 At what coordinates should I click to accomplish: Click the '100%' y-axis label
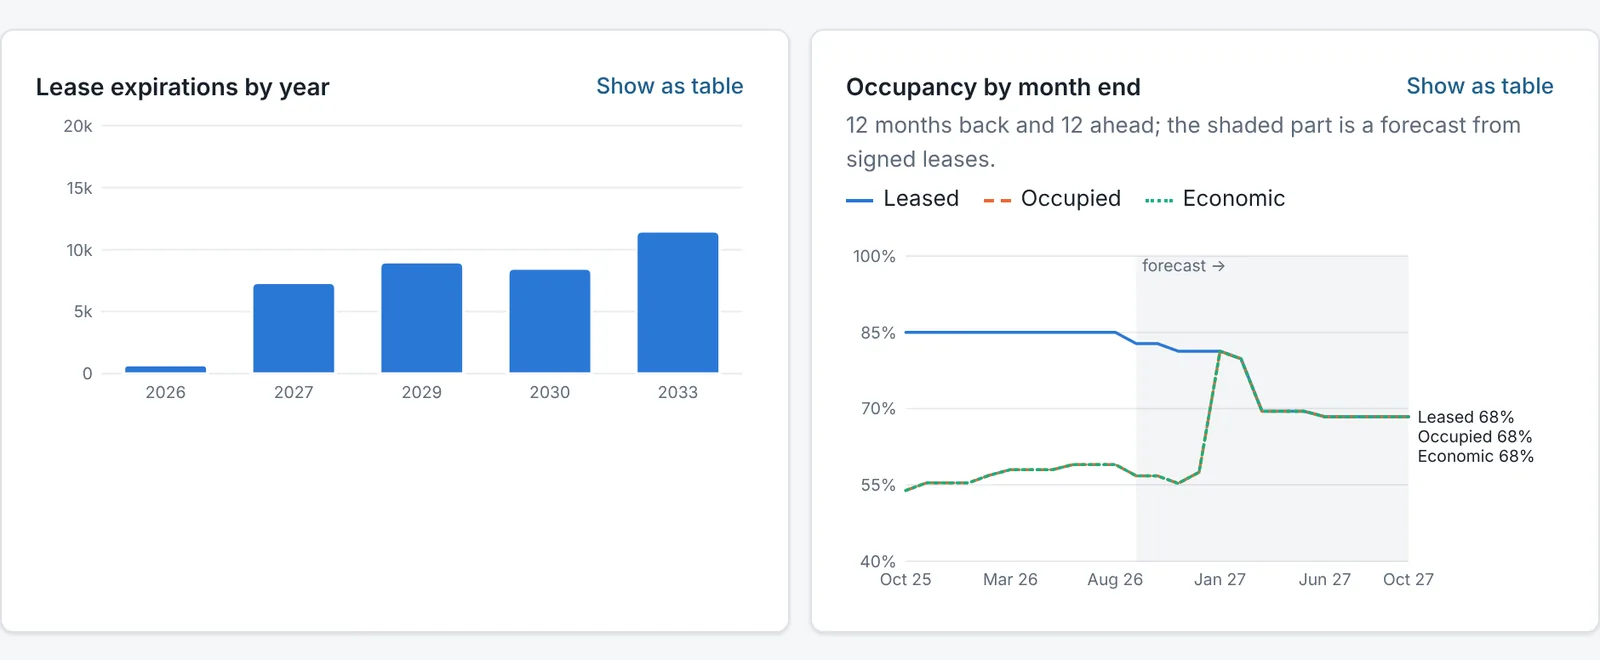(874, 256)
